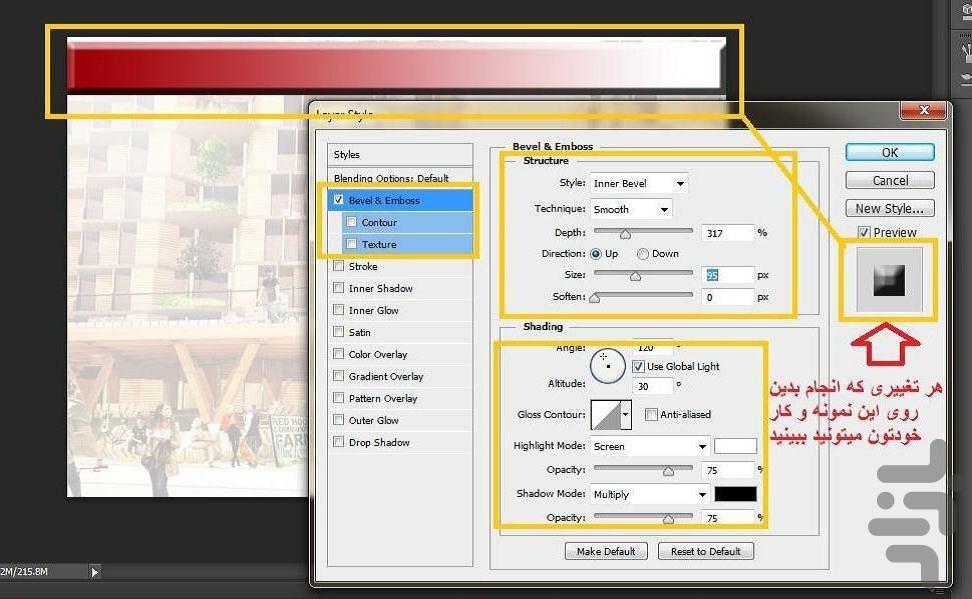Viewport: 972px width, 599px height.
Task: Click the status bar arrow beside document size
Action: (x=95, y=572)
